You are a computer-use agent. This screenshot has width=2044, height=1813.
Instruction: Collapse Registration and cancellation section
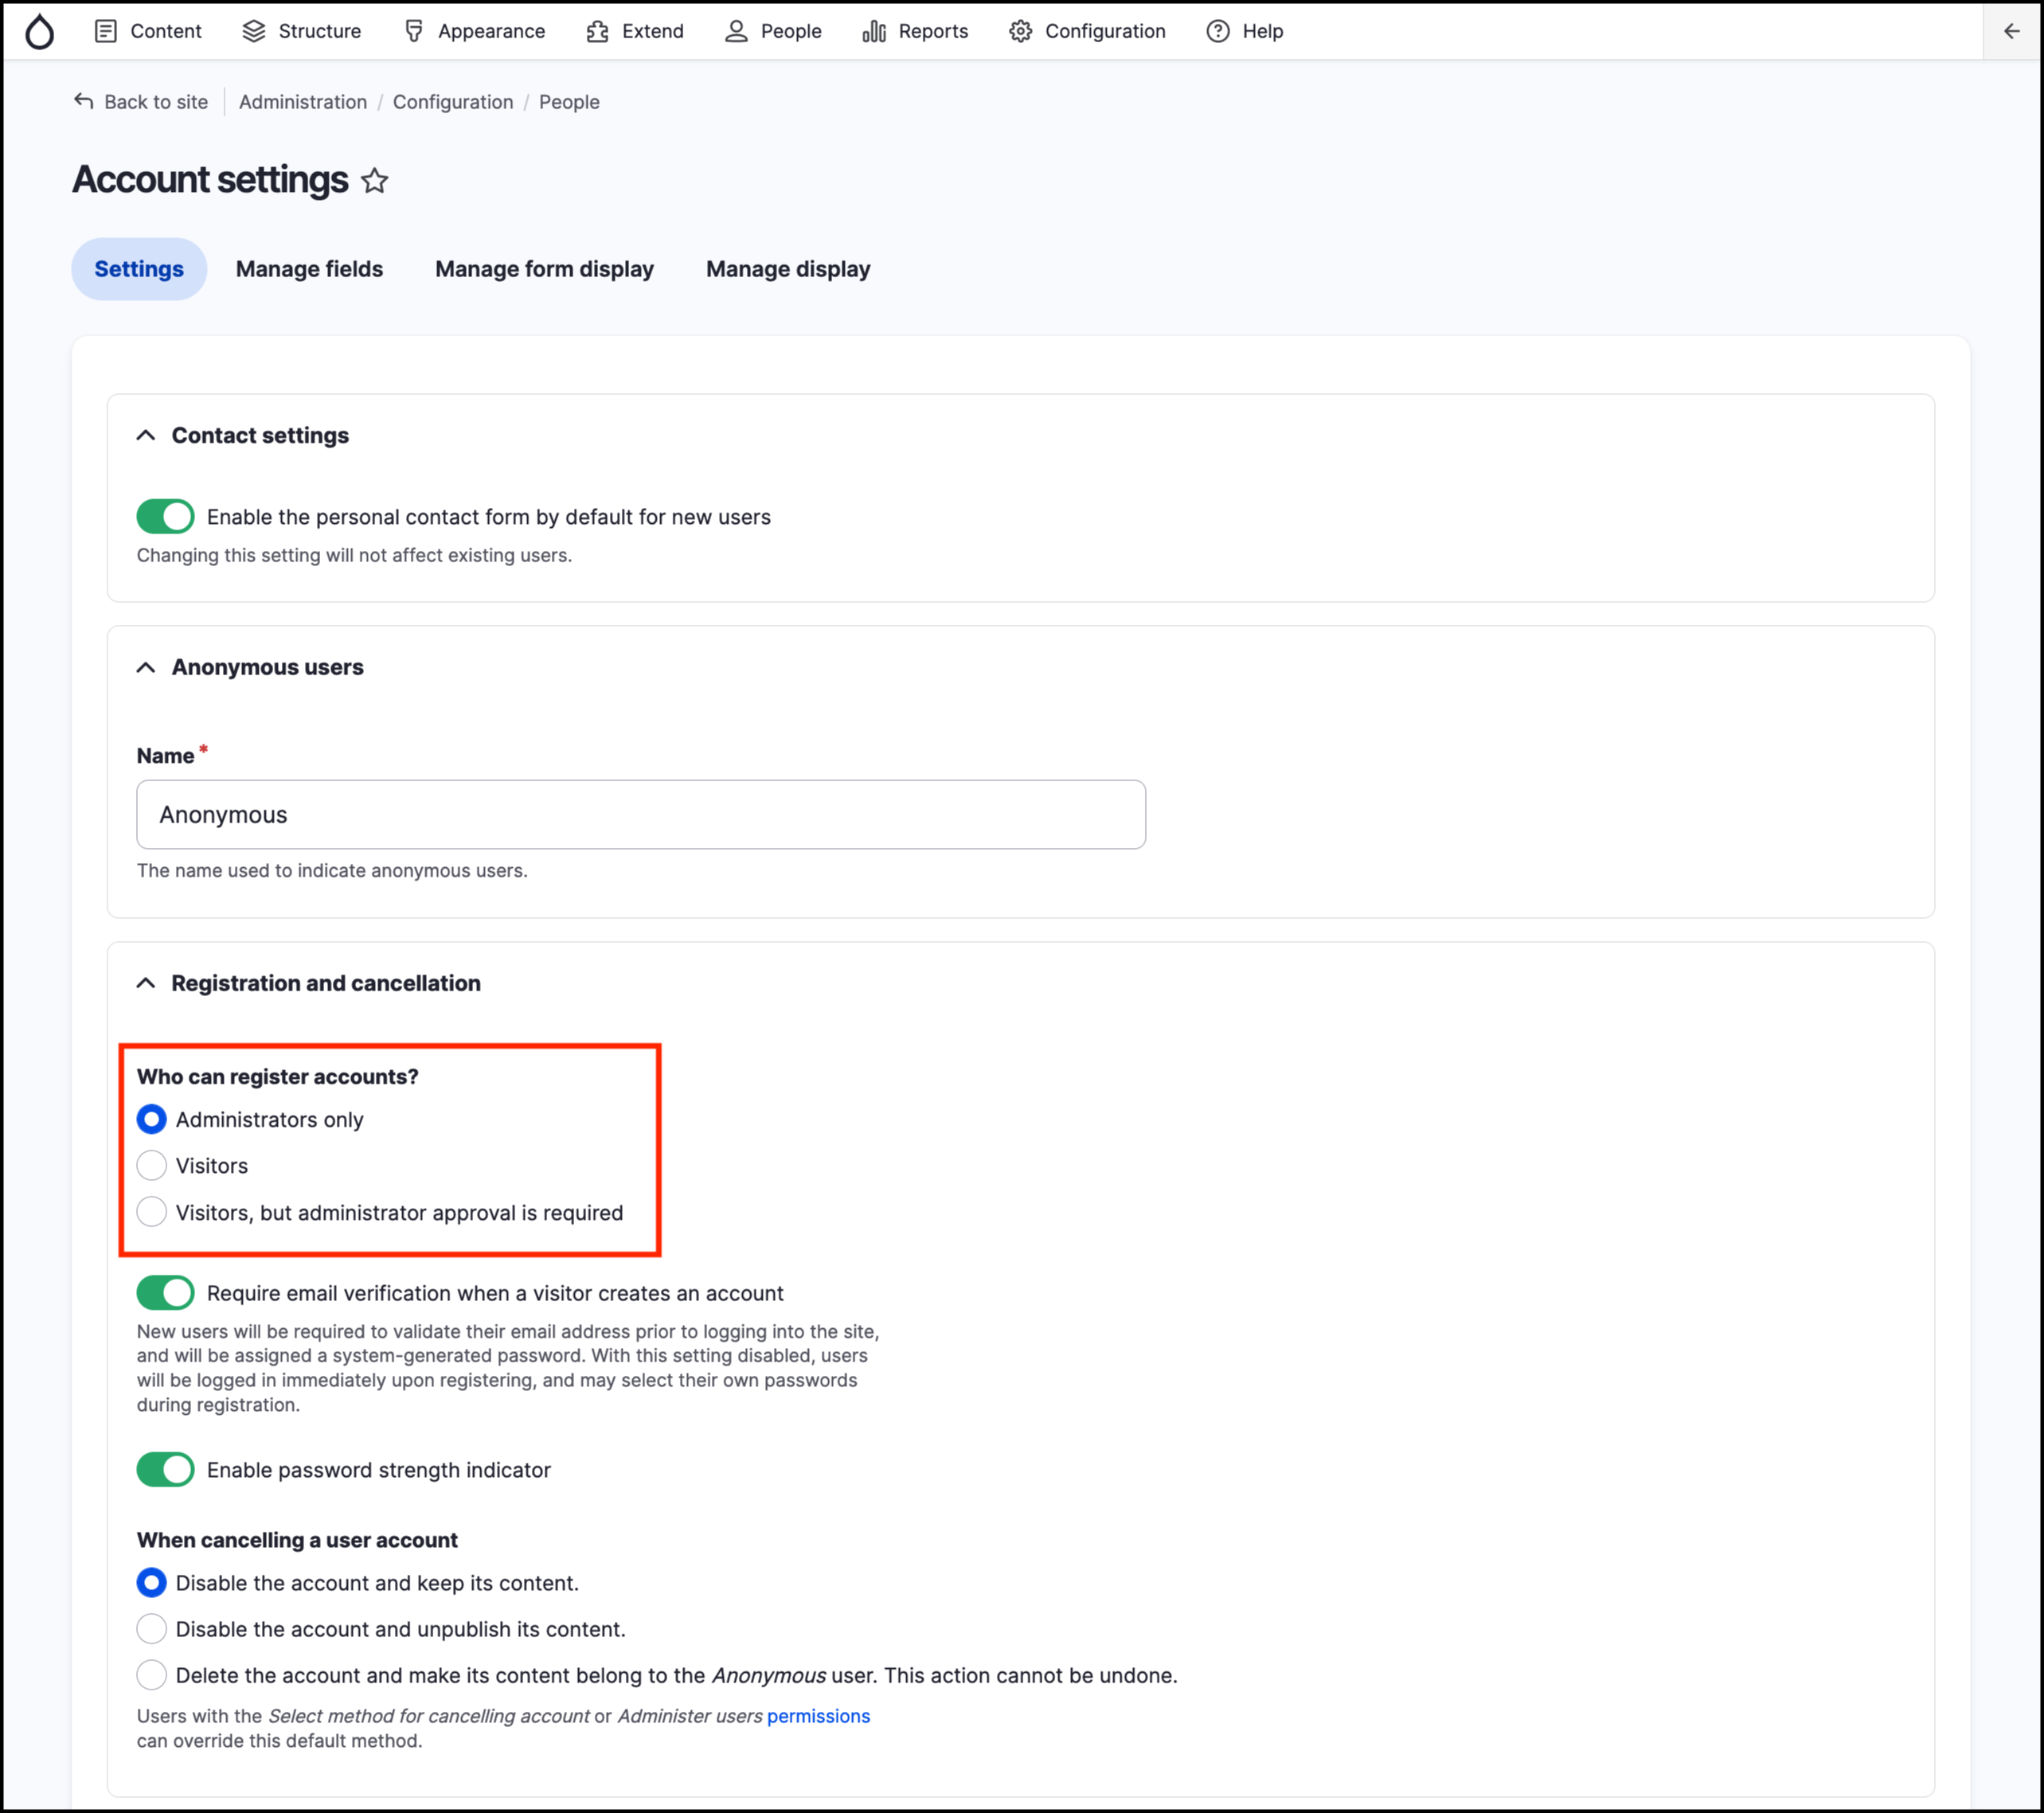tap(146, 984)
